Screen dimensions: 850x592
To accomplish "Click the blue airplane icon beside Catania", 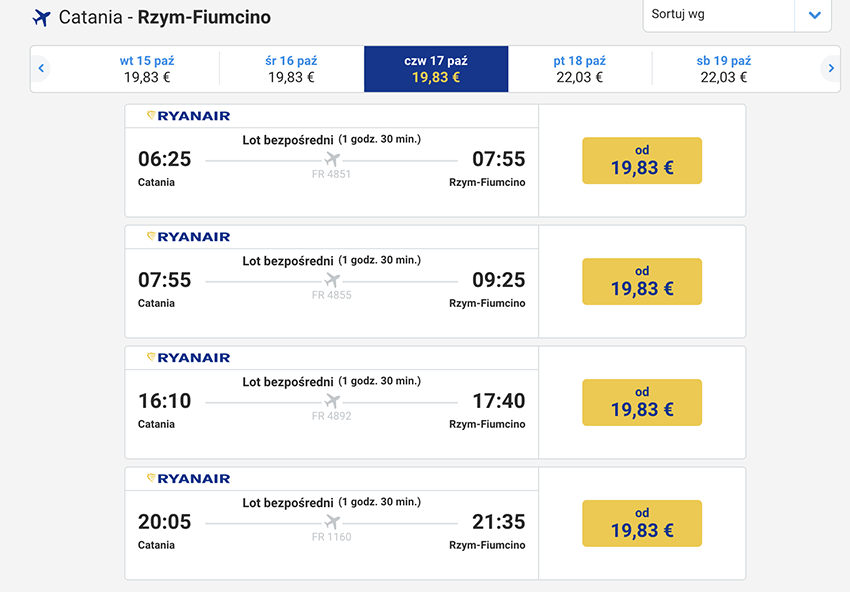I will (41, 18).
